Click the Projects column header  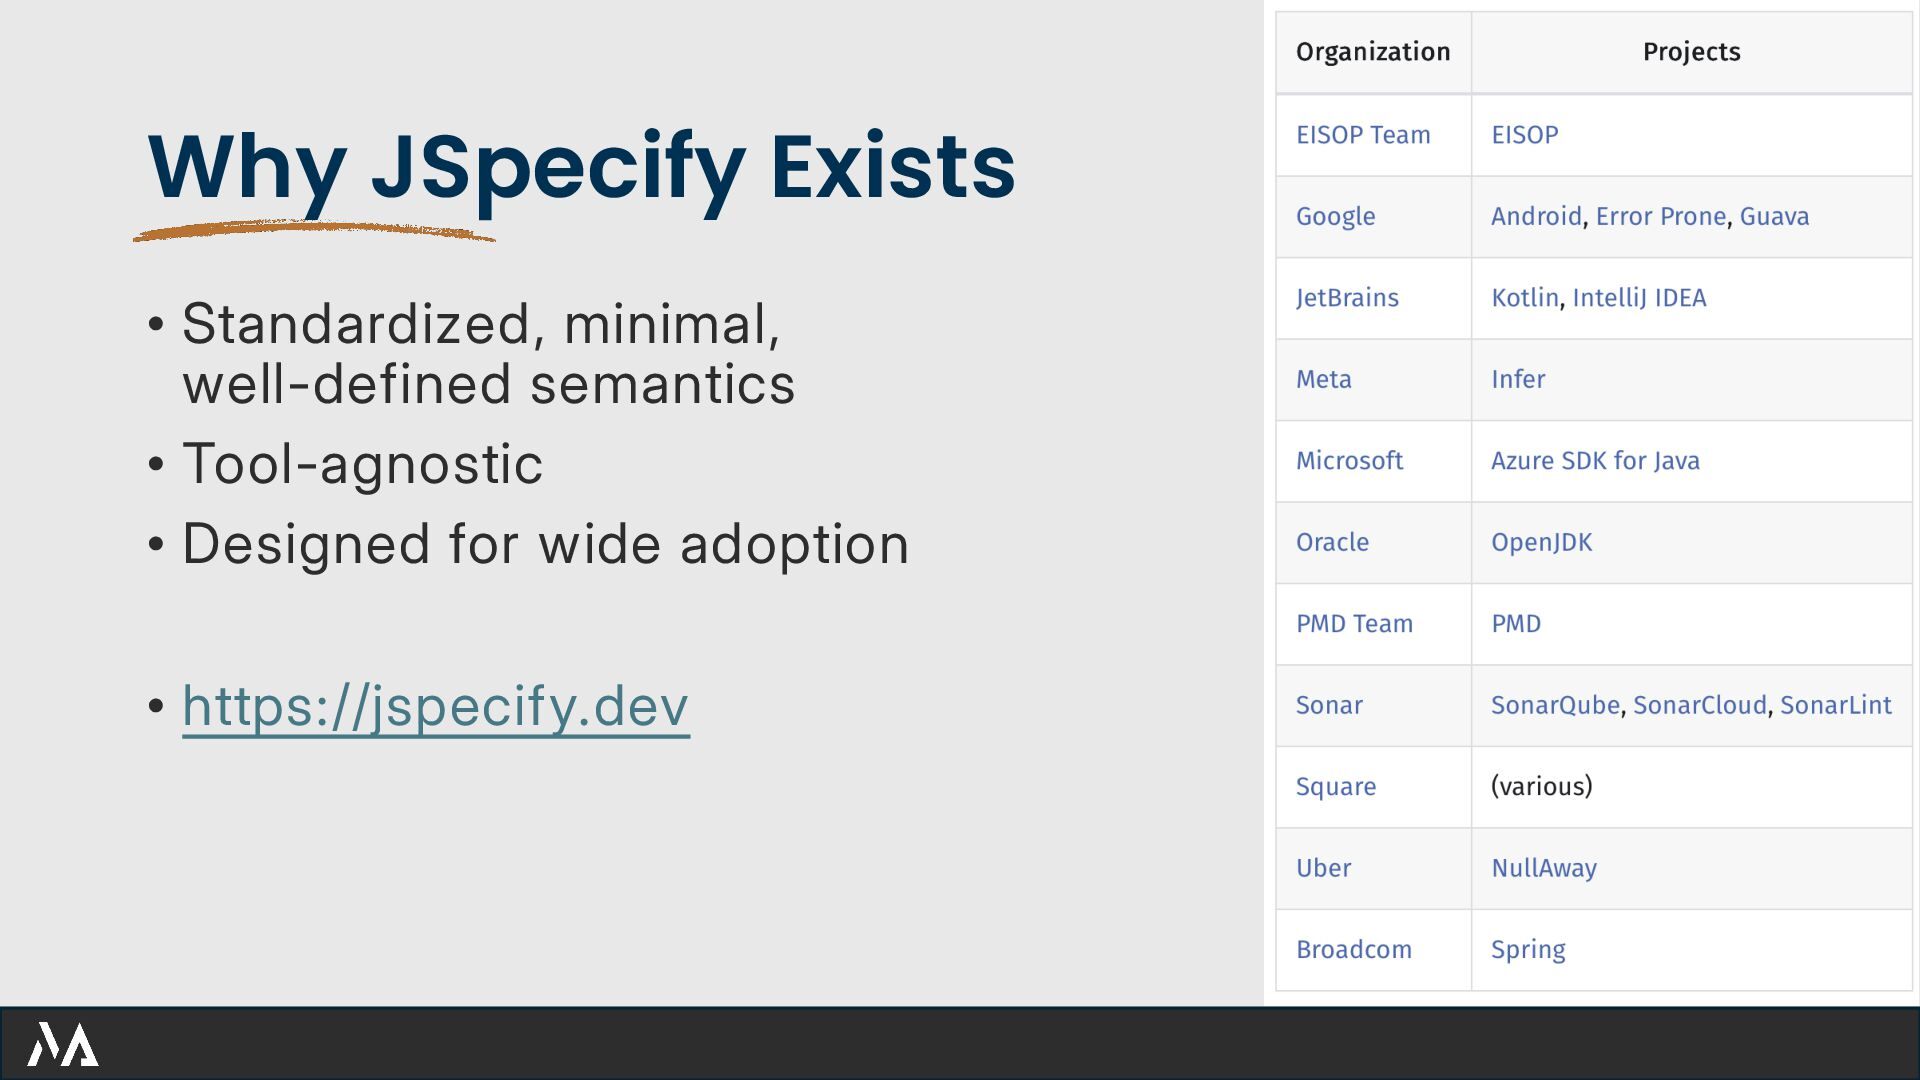click(x=1691, y=52)
